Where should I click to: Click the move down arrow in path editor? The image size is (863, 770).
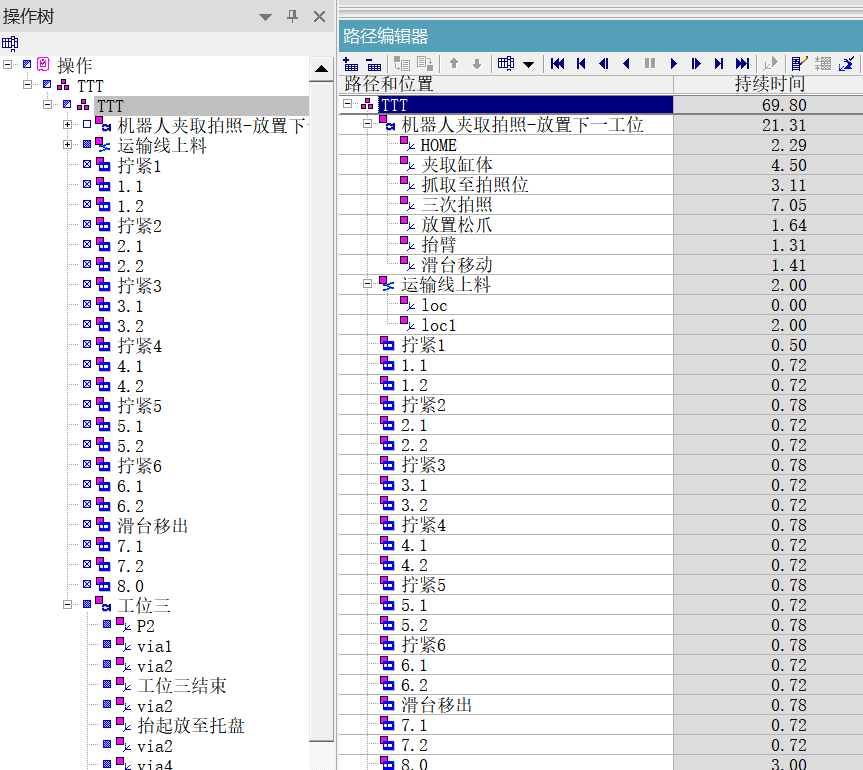477,64
